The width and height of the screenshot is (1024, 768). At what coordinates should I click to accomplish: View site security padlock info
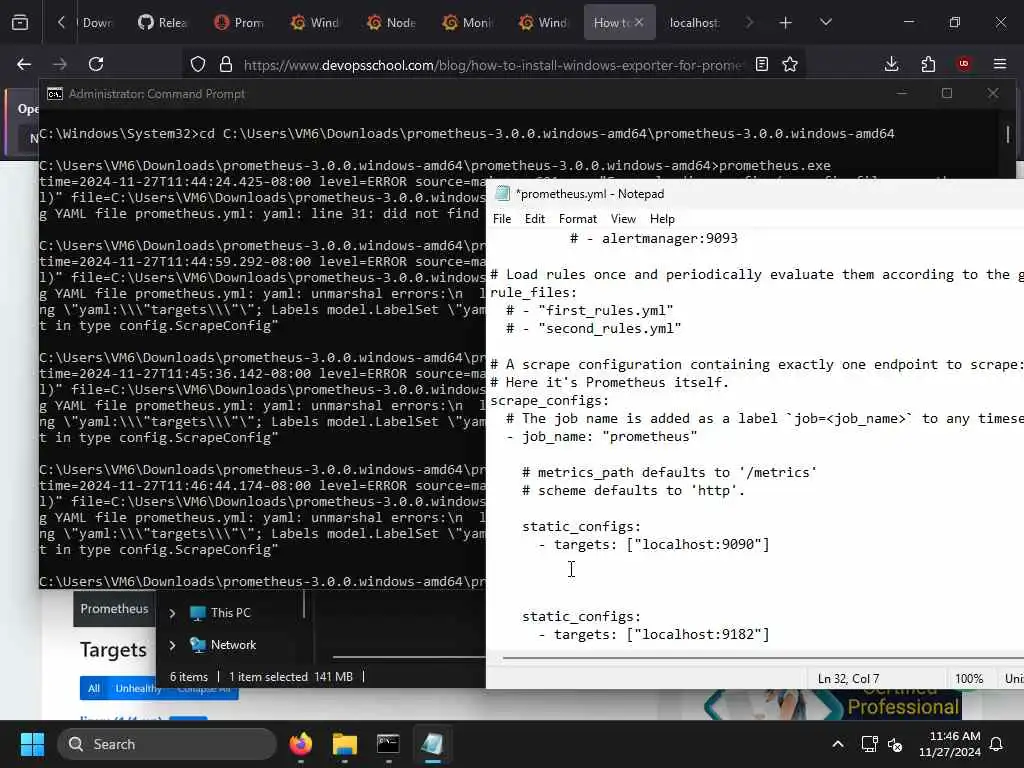click(226, 64)
